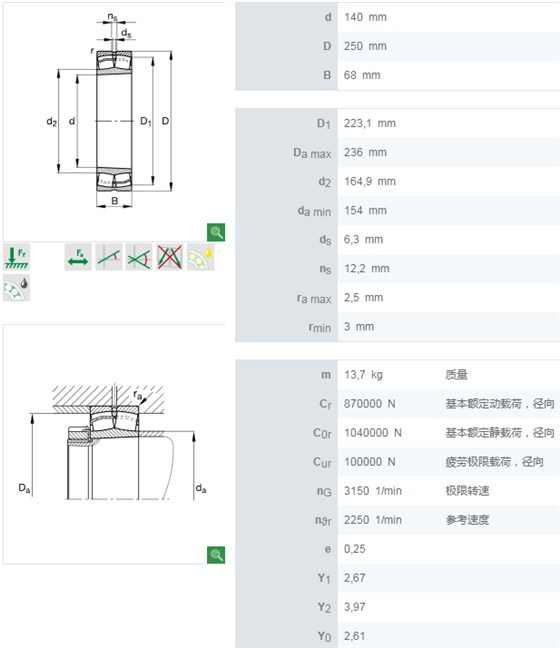Select the Y2 value 3,97
This screenshot has width=560, height=648.
355,607
